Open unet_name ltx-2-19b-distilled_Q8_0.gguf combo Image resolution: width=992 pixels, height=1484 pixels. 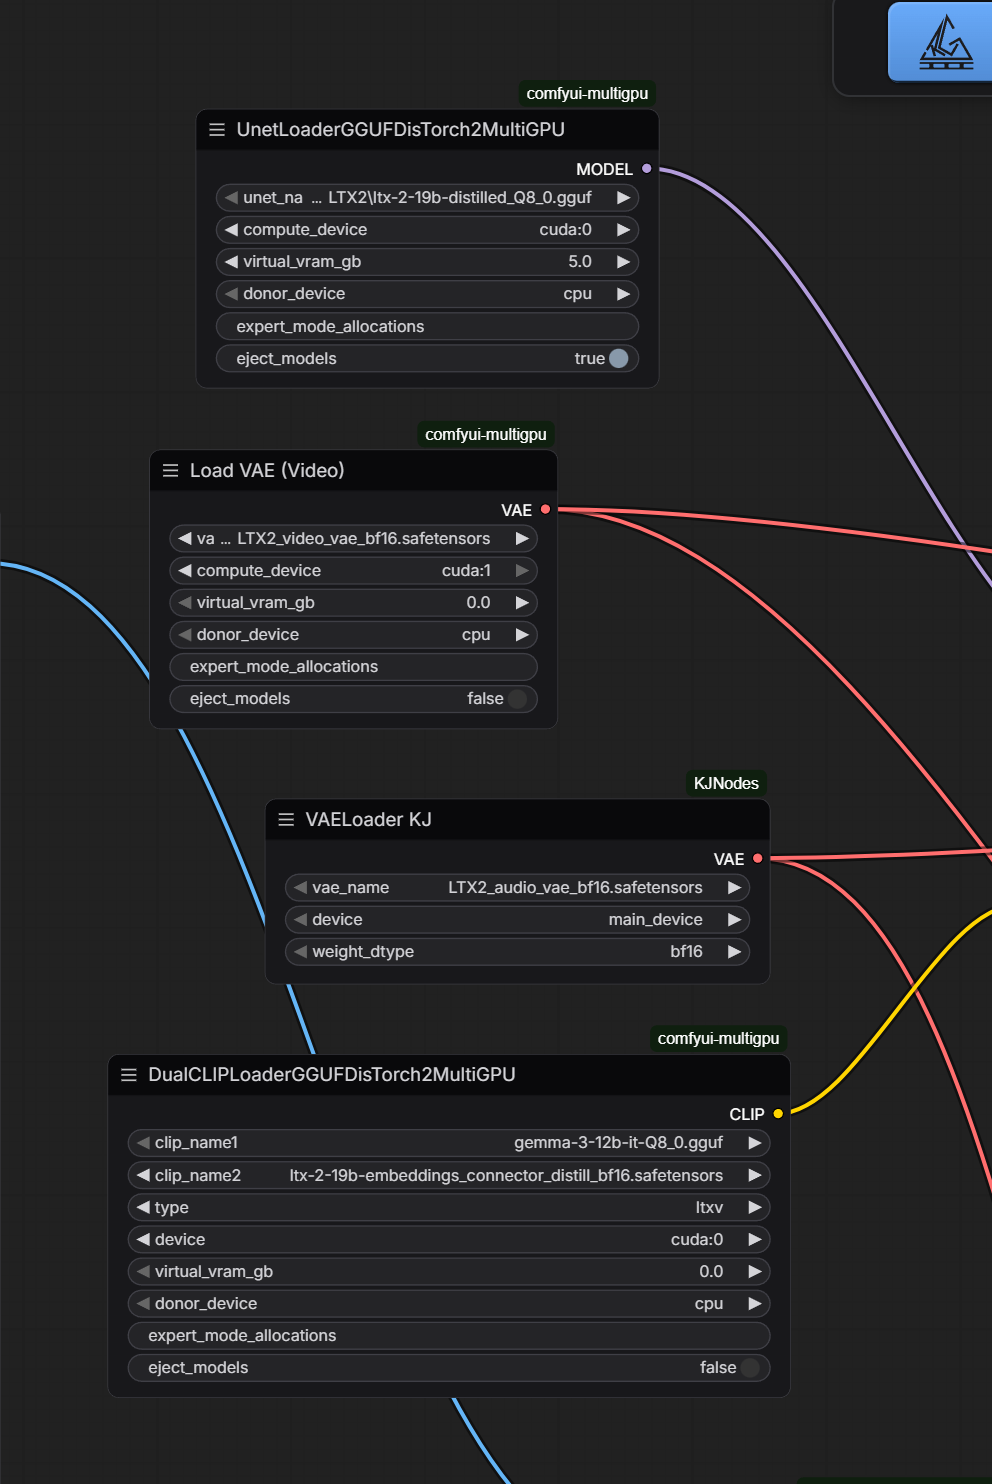(x=427, y=198)
